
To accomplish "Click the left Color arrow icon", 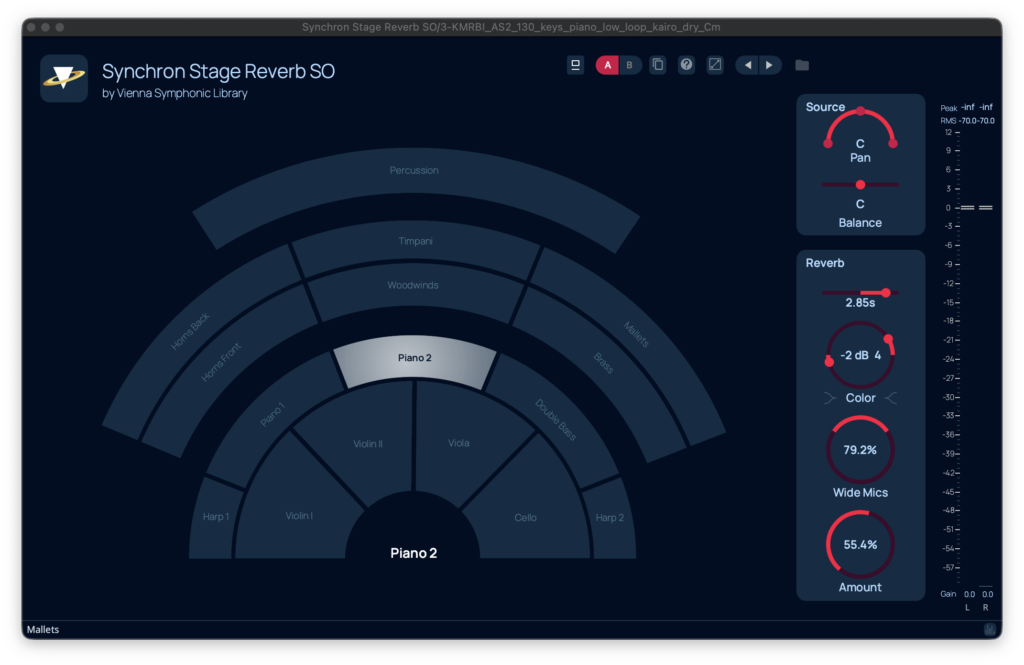I will click(x=829, y=398).
